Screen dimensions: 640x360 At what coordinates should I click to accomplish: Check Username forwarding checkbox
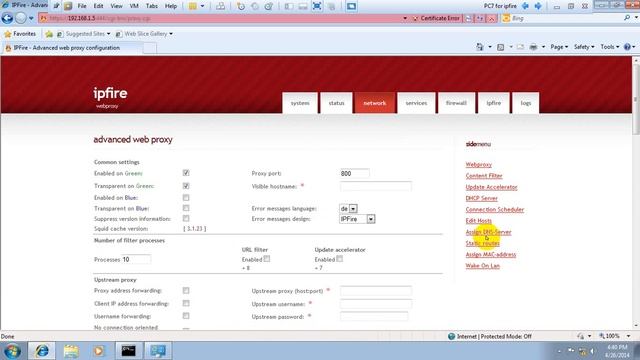pos(186,316)
